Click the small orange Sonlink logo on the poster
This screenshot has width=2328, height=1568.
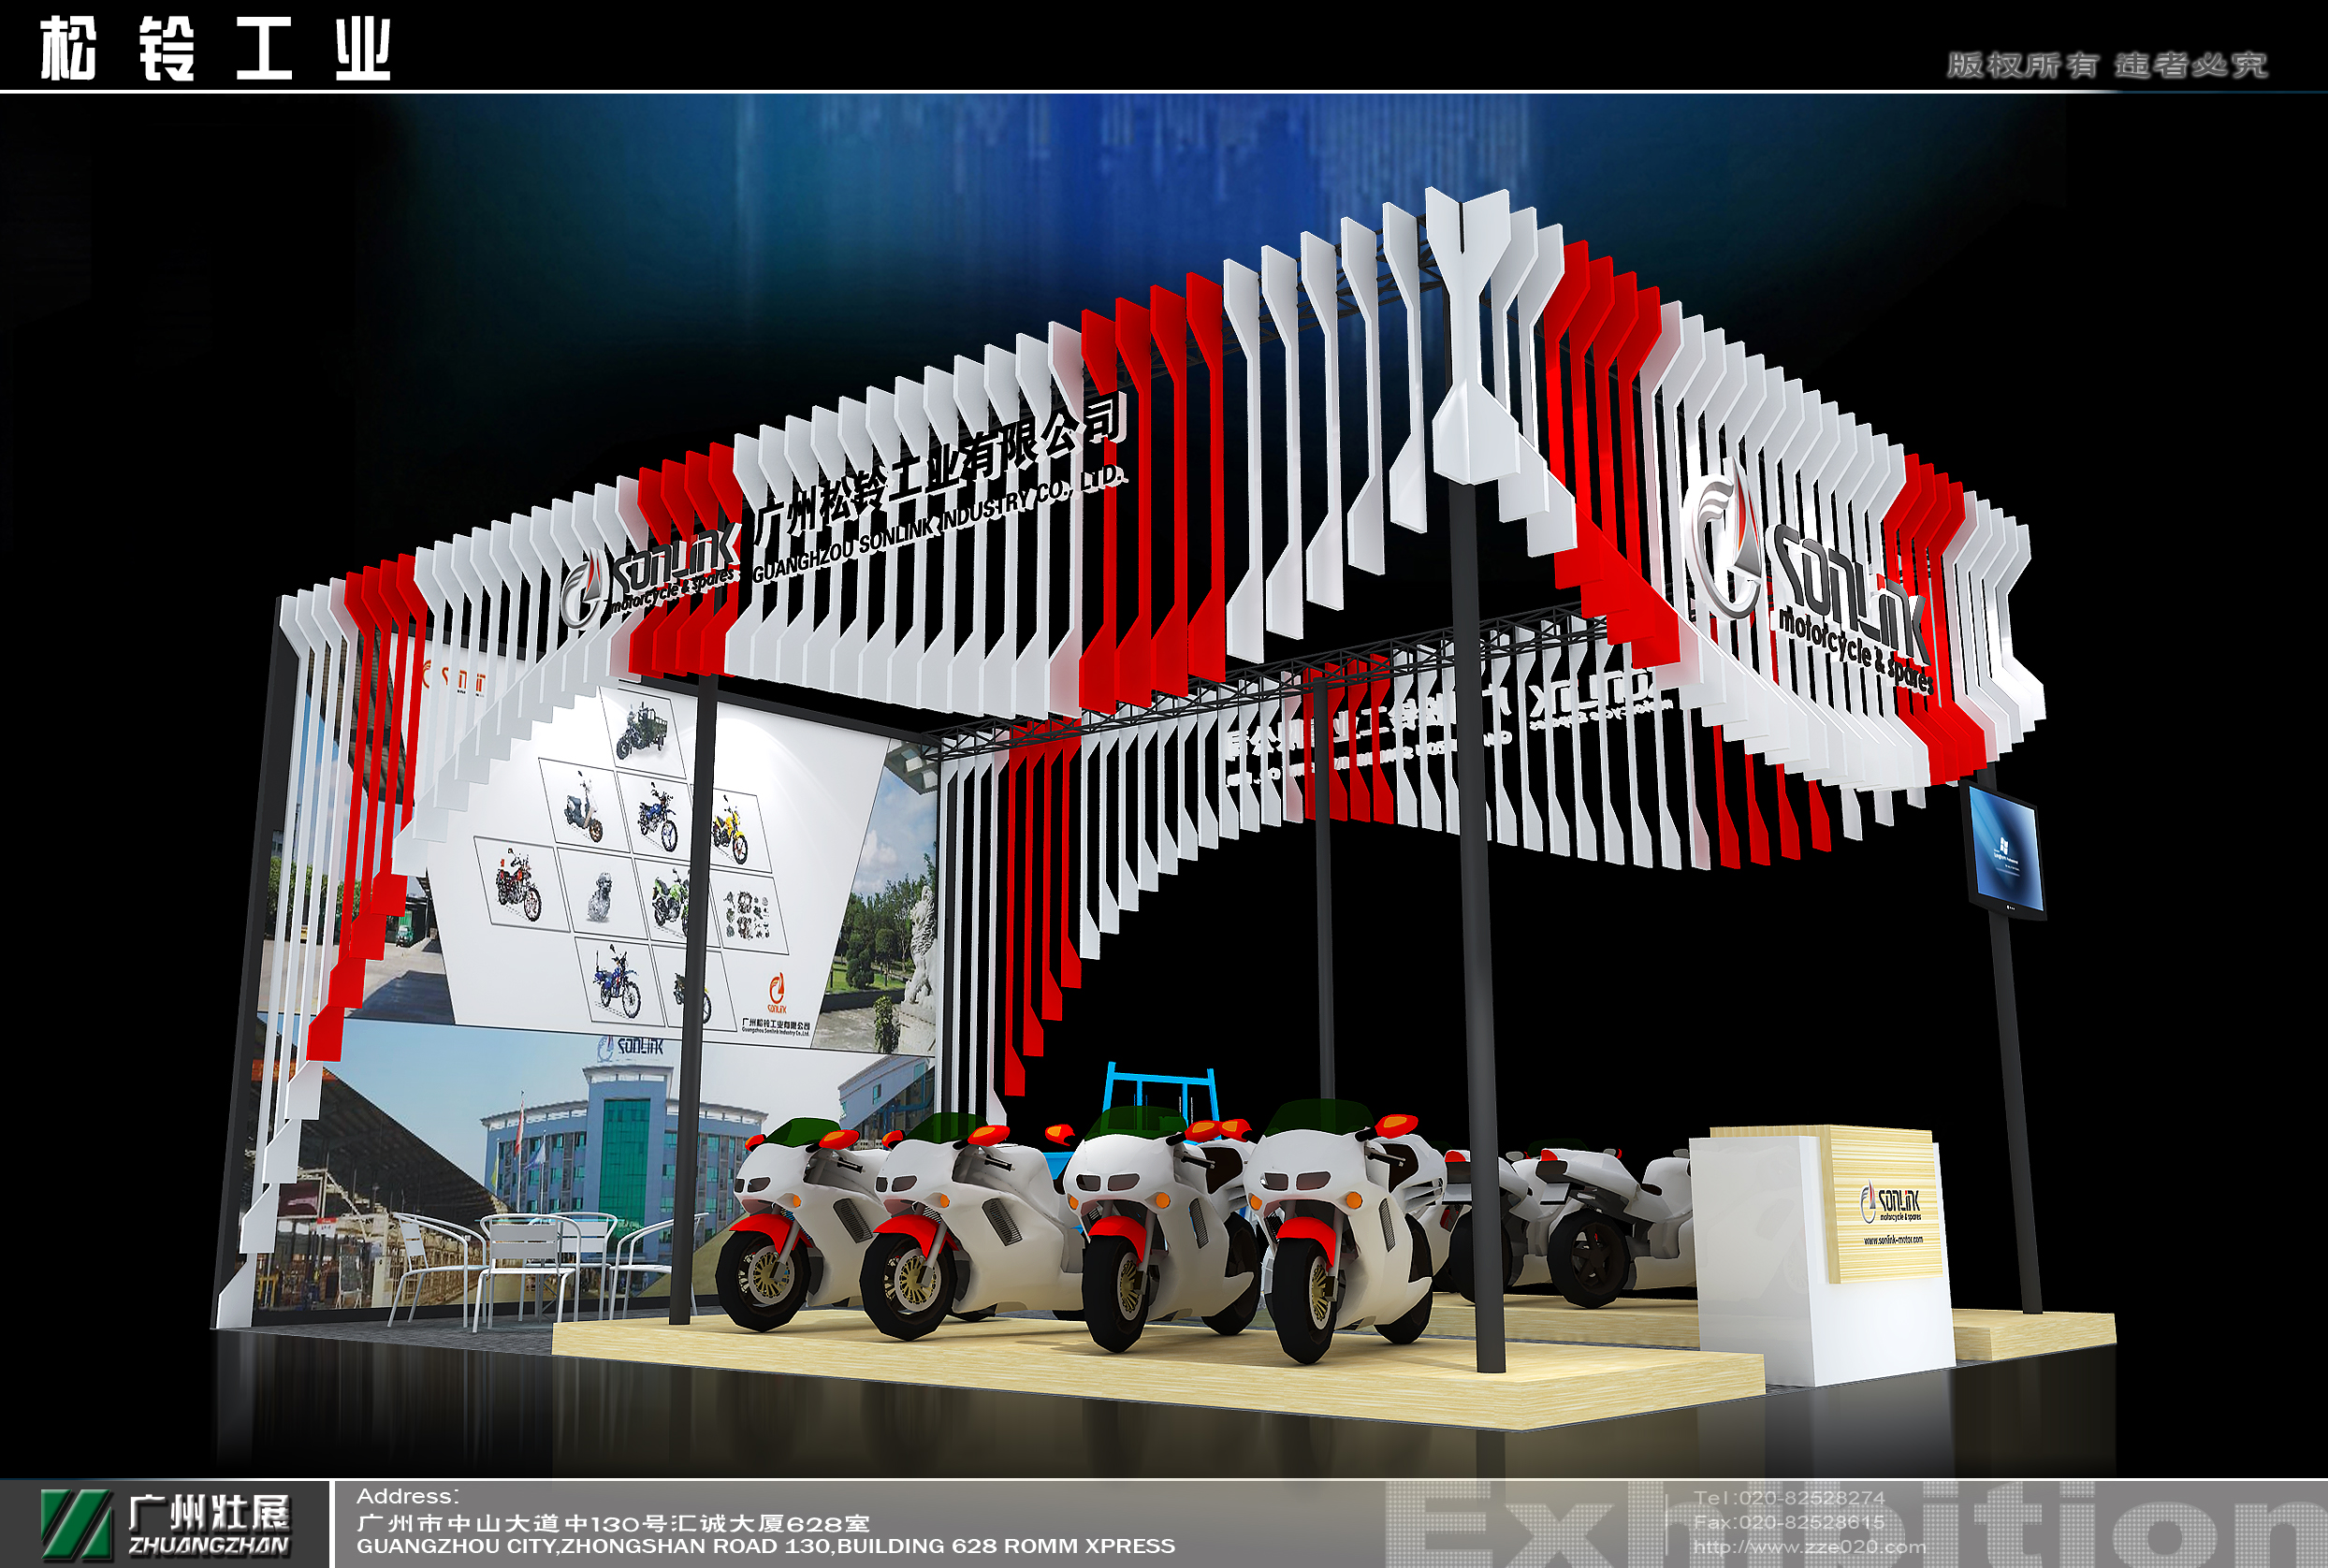tap(777, 994)
